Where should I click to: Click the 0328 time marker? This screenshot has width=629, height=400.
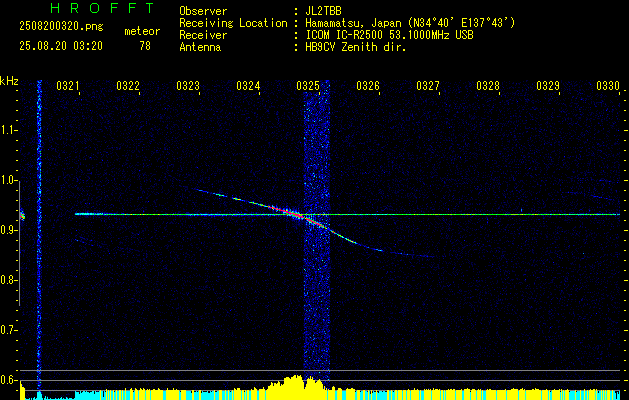(488, 85)
